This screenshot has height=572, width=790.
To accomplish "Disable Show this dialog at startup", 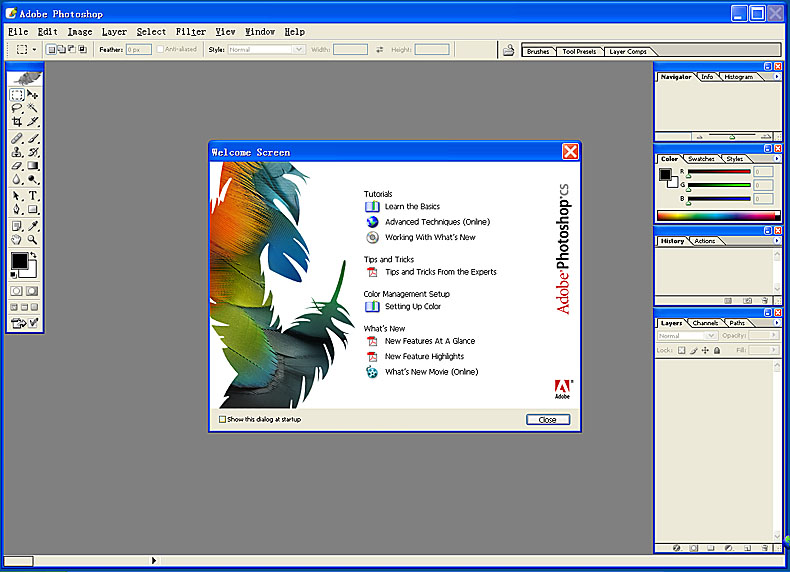I will coord(223,419).
